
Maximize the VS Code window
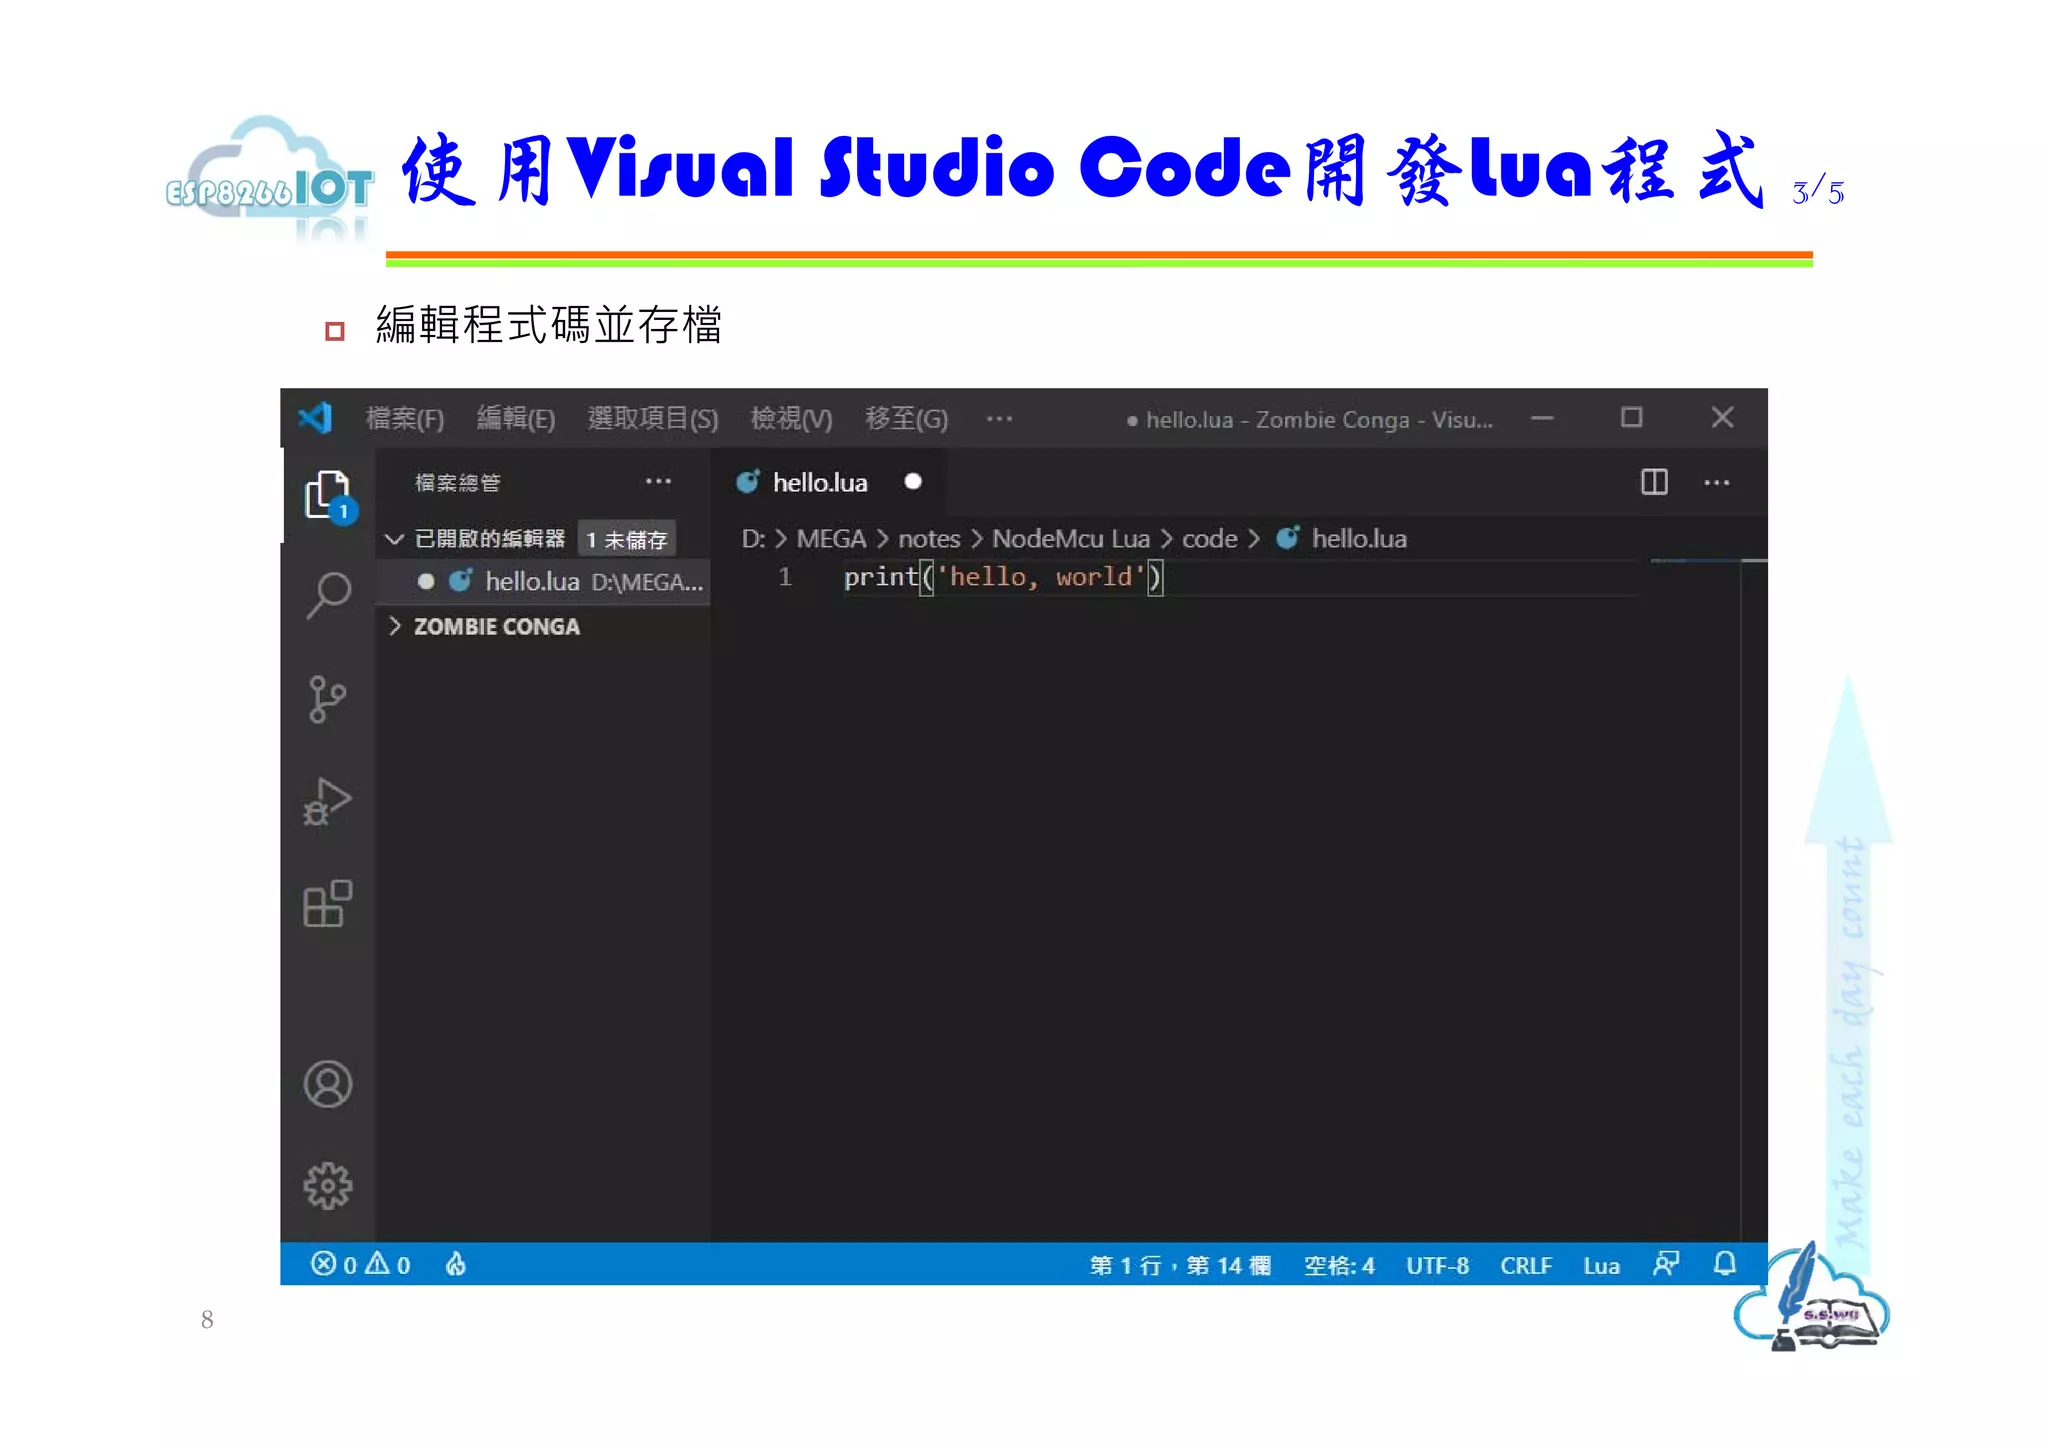[1631, 417]
